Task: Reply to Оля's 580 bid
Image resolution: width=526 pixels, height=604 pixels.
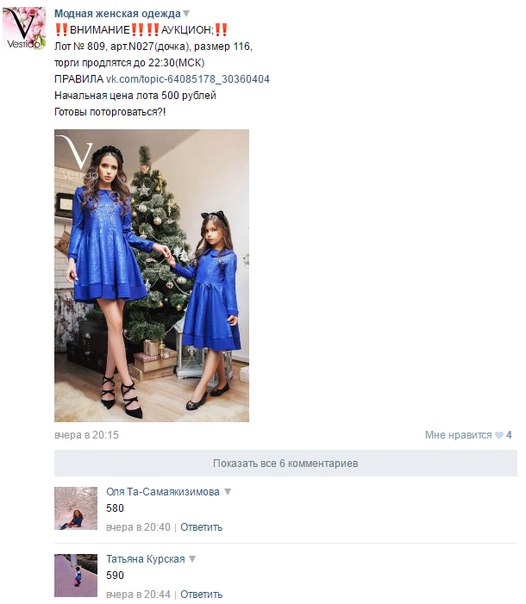Action: [x=201, y=527]
